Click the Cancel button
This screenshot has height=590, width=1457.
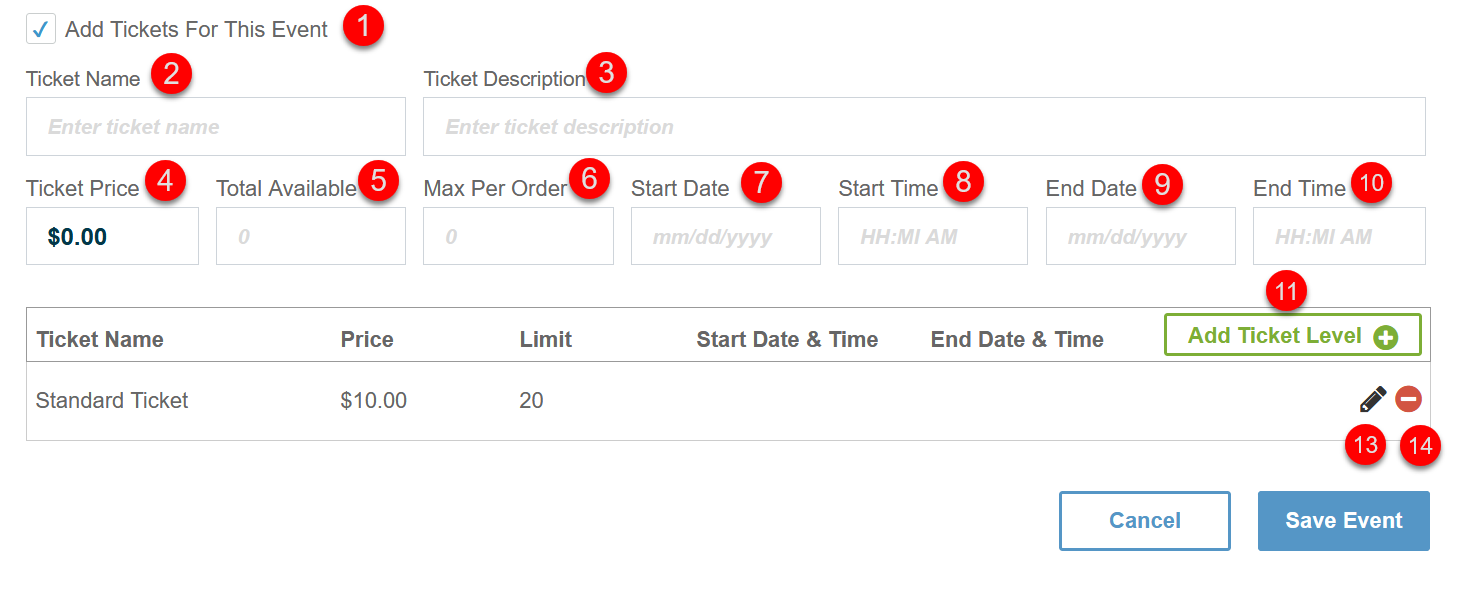[x=1145, y=520]
